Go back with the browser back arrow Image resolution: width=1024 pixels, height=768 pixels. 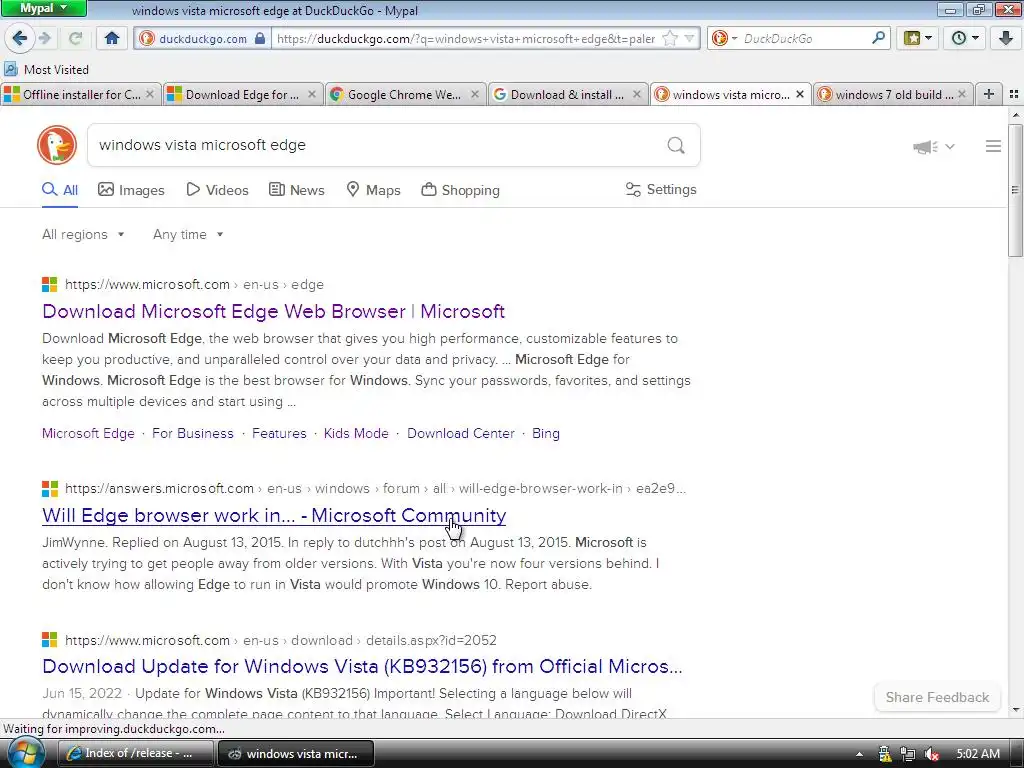click(x=20, y=38)
